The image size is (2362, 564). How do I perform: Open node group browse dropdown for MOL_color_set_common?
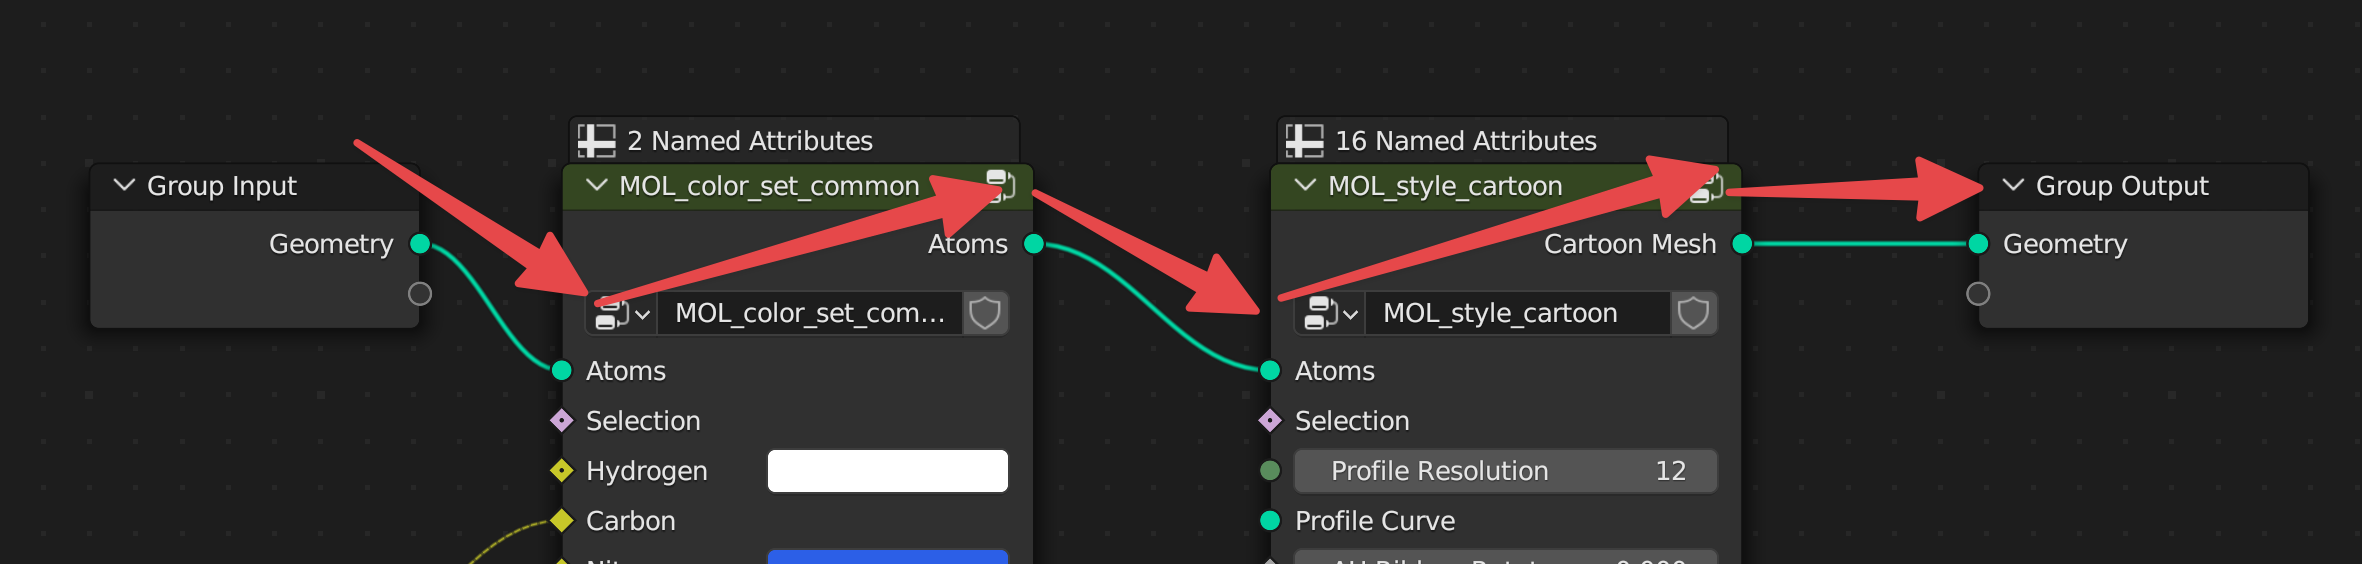click(x=622, y=313)
